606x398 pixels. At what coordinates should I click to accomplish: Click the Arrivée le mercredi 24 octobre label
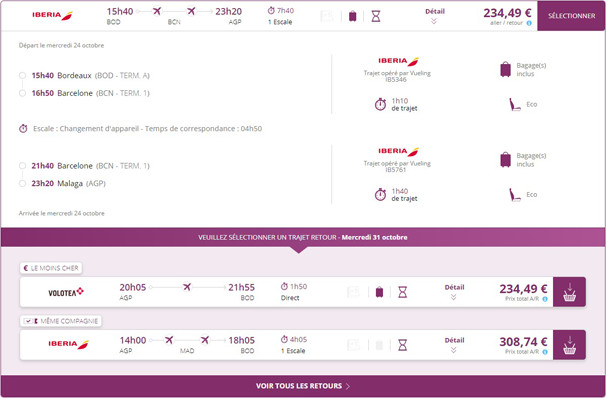point(61,213)
